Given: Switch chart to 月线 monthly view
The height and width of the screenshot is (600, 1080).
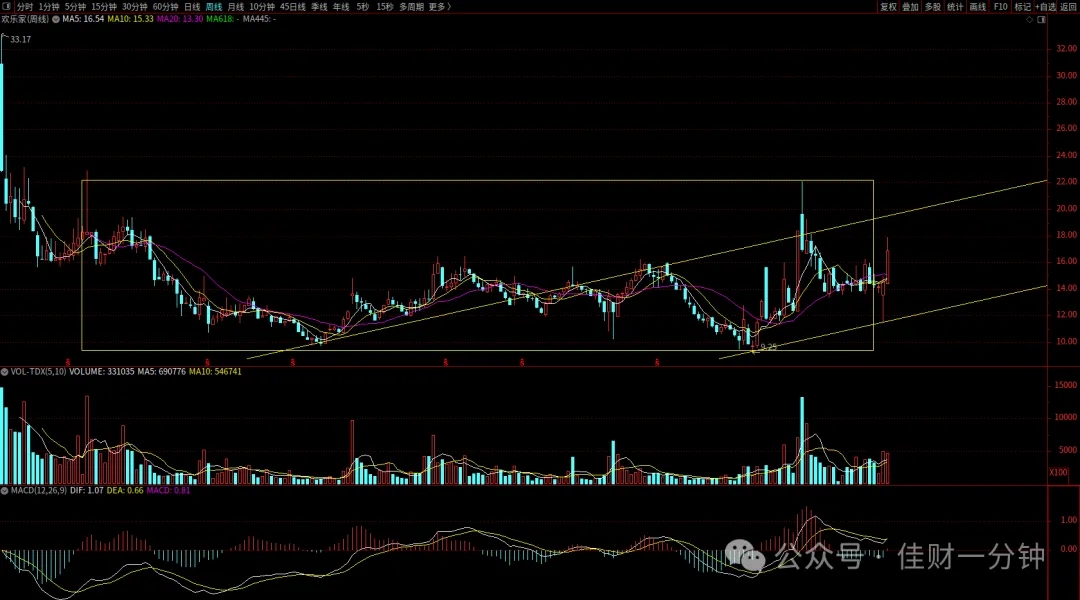Looking at the screenshot, I should 236,7.
